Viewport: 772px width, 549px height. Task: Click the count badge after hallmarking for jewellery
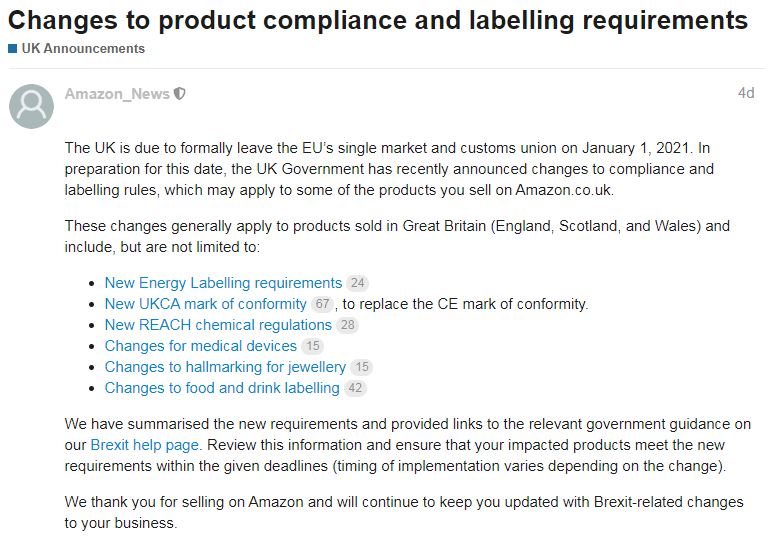(362, 368)
